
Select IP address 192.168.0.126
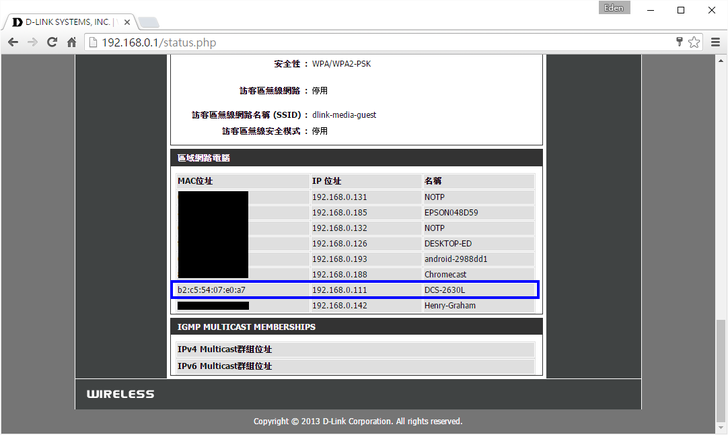(339, 243)
